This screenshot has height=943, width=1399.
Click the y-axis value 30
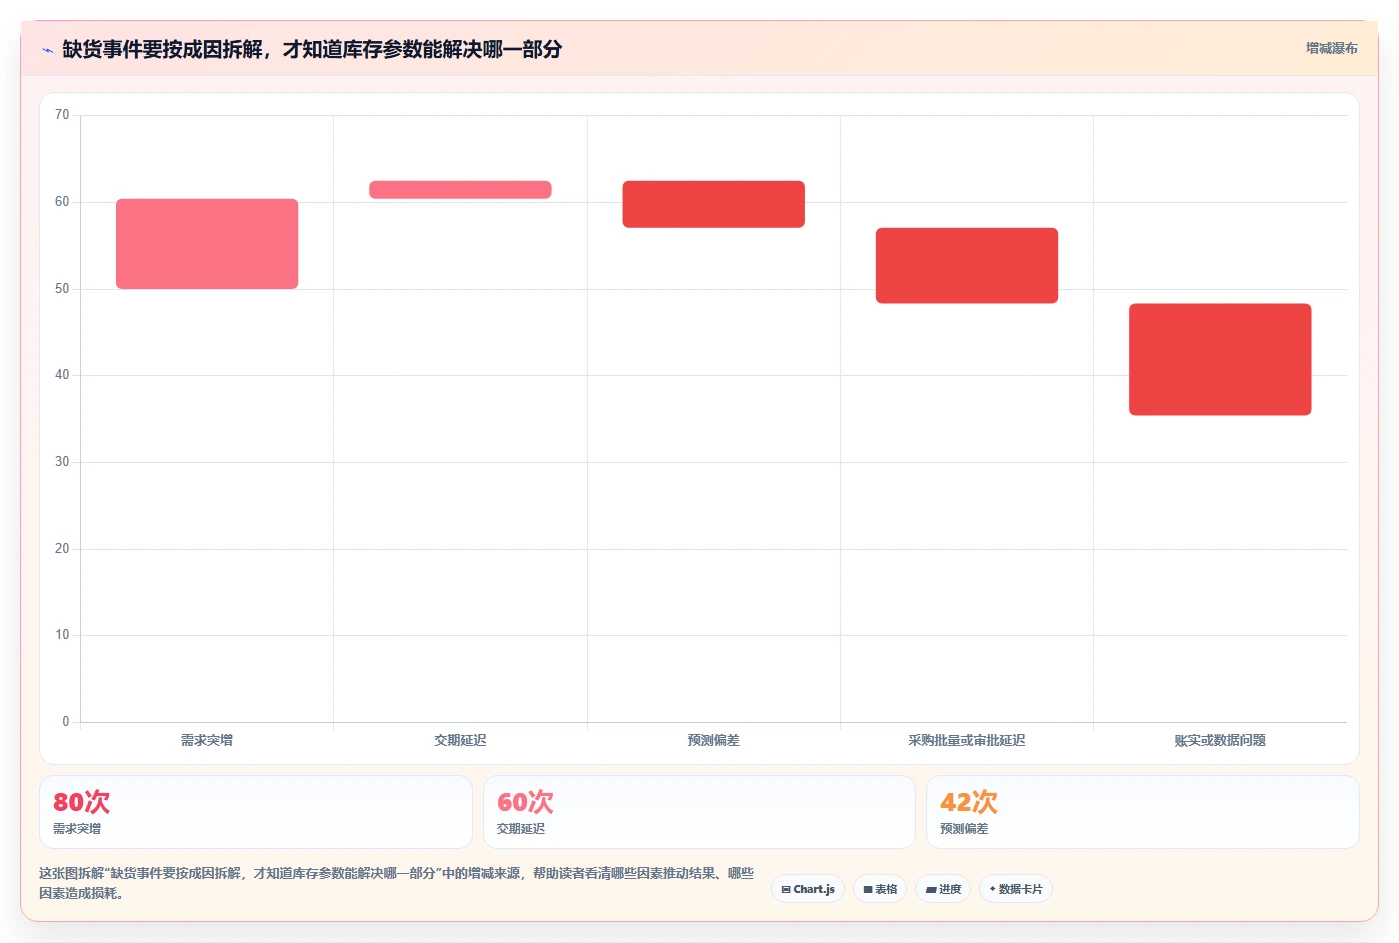pos(62,462)
